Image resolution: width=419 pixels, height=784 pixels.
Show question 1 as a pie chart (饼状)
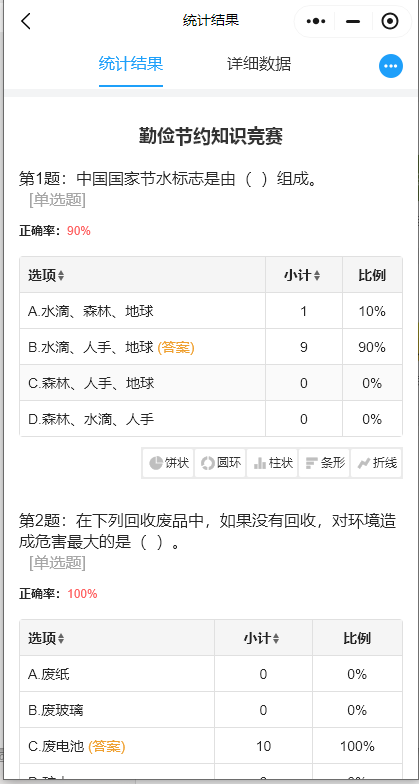pos(169,463)
